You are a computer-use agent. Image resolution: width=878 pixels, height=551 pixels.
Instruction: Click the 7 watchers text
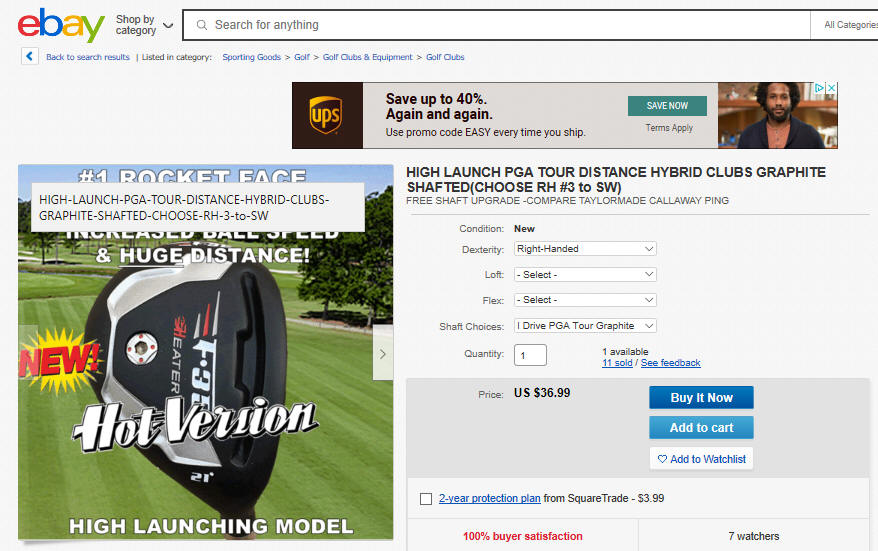tap(754, 536)
